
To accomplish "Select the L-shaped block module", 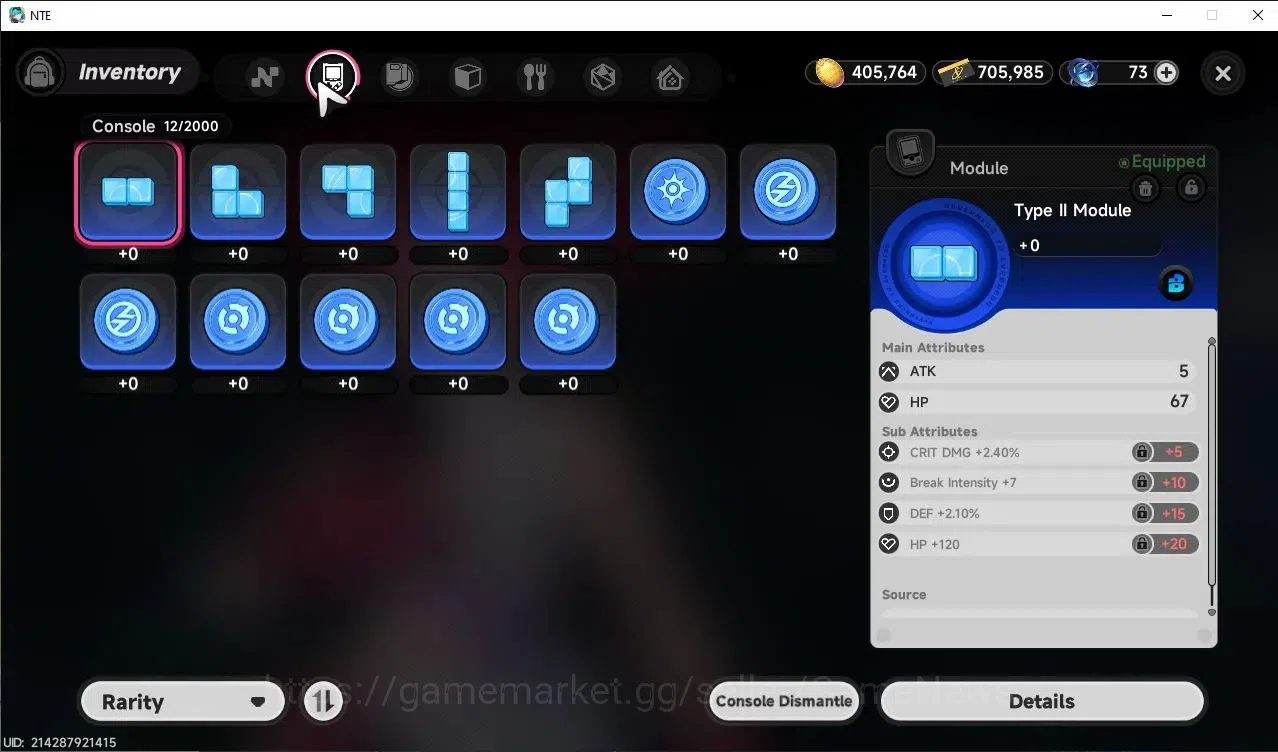I will pos(238,192).
